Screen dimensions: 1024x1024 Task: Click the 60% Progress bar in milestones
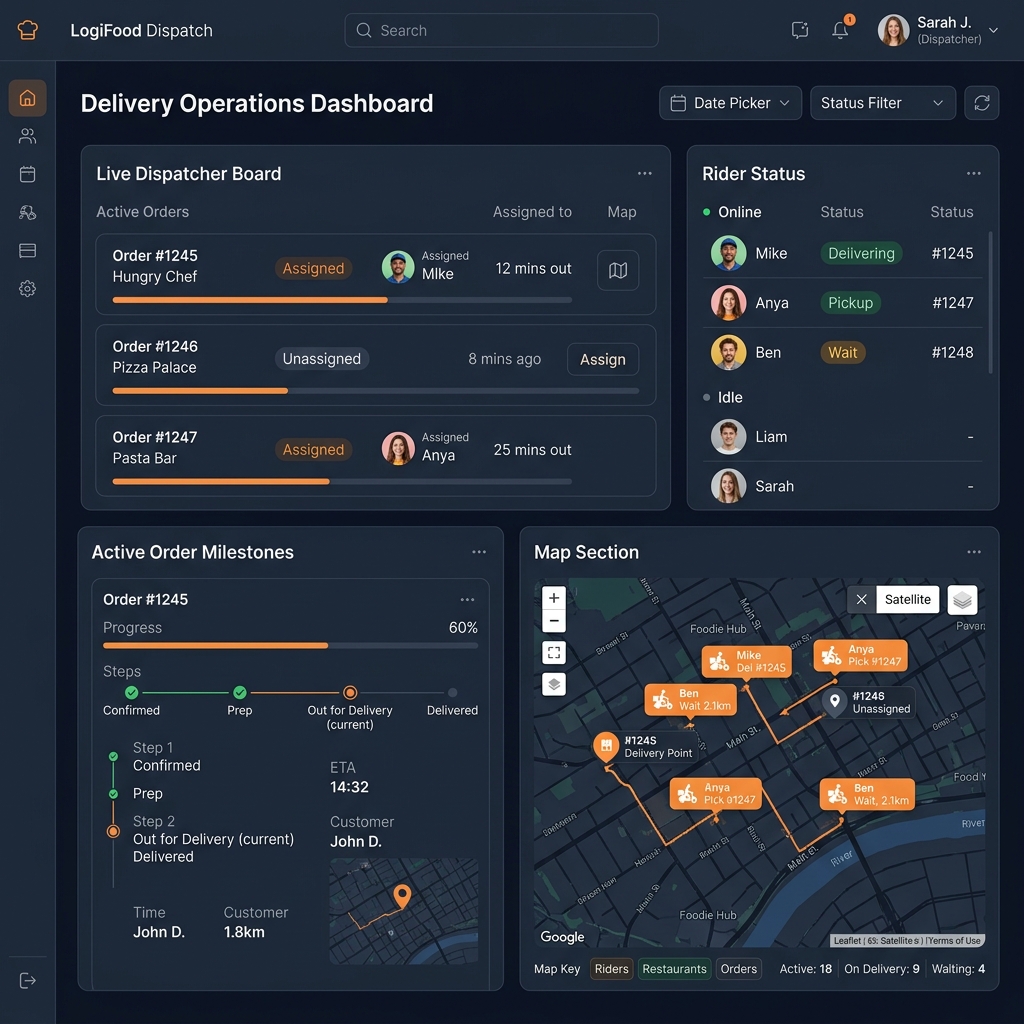click(x=291, y=646)
